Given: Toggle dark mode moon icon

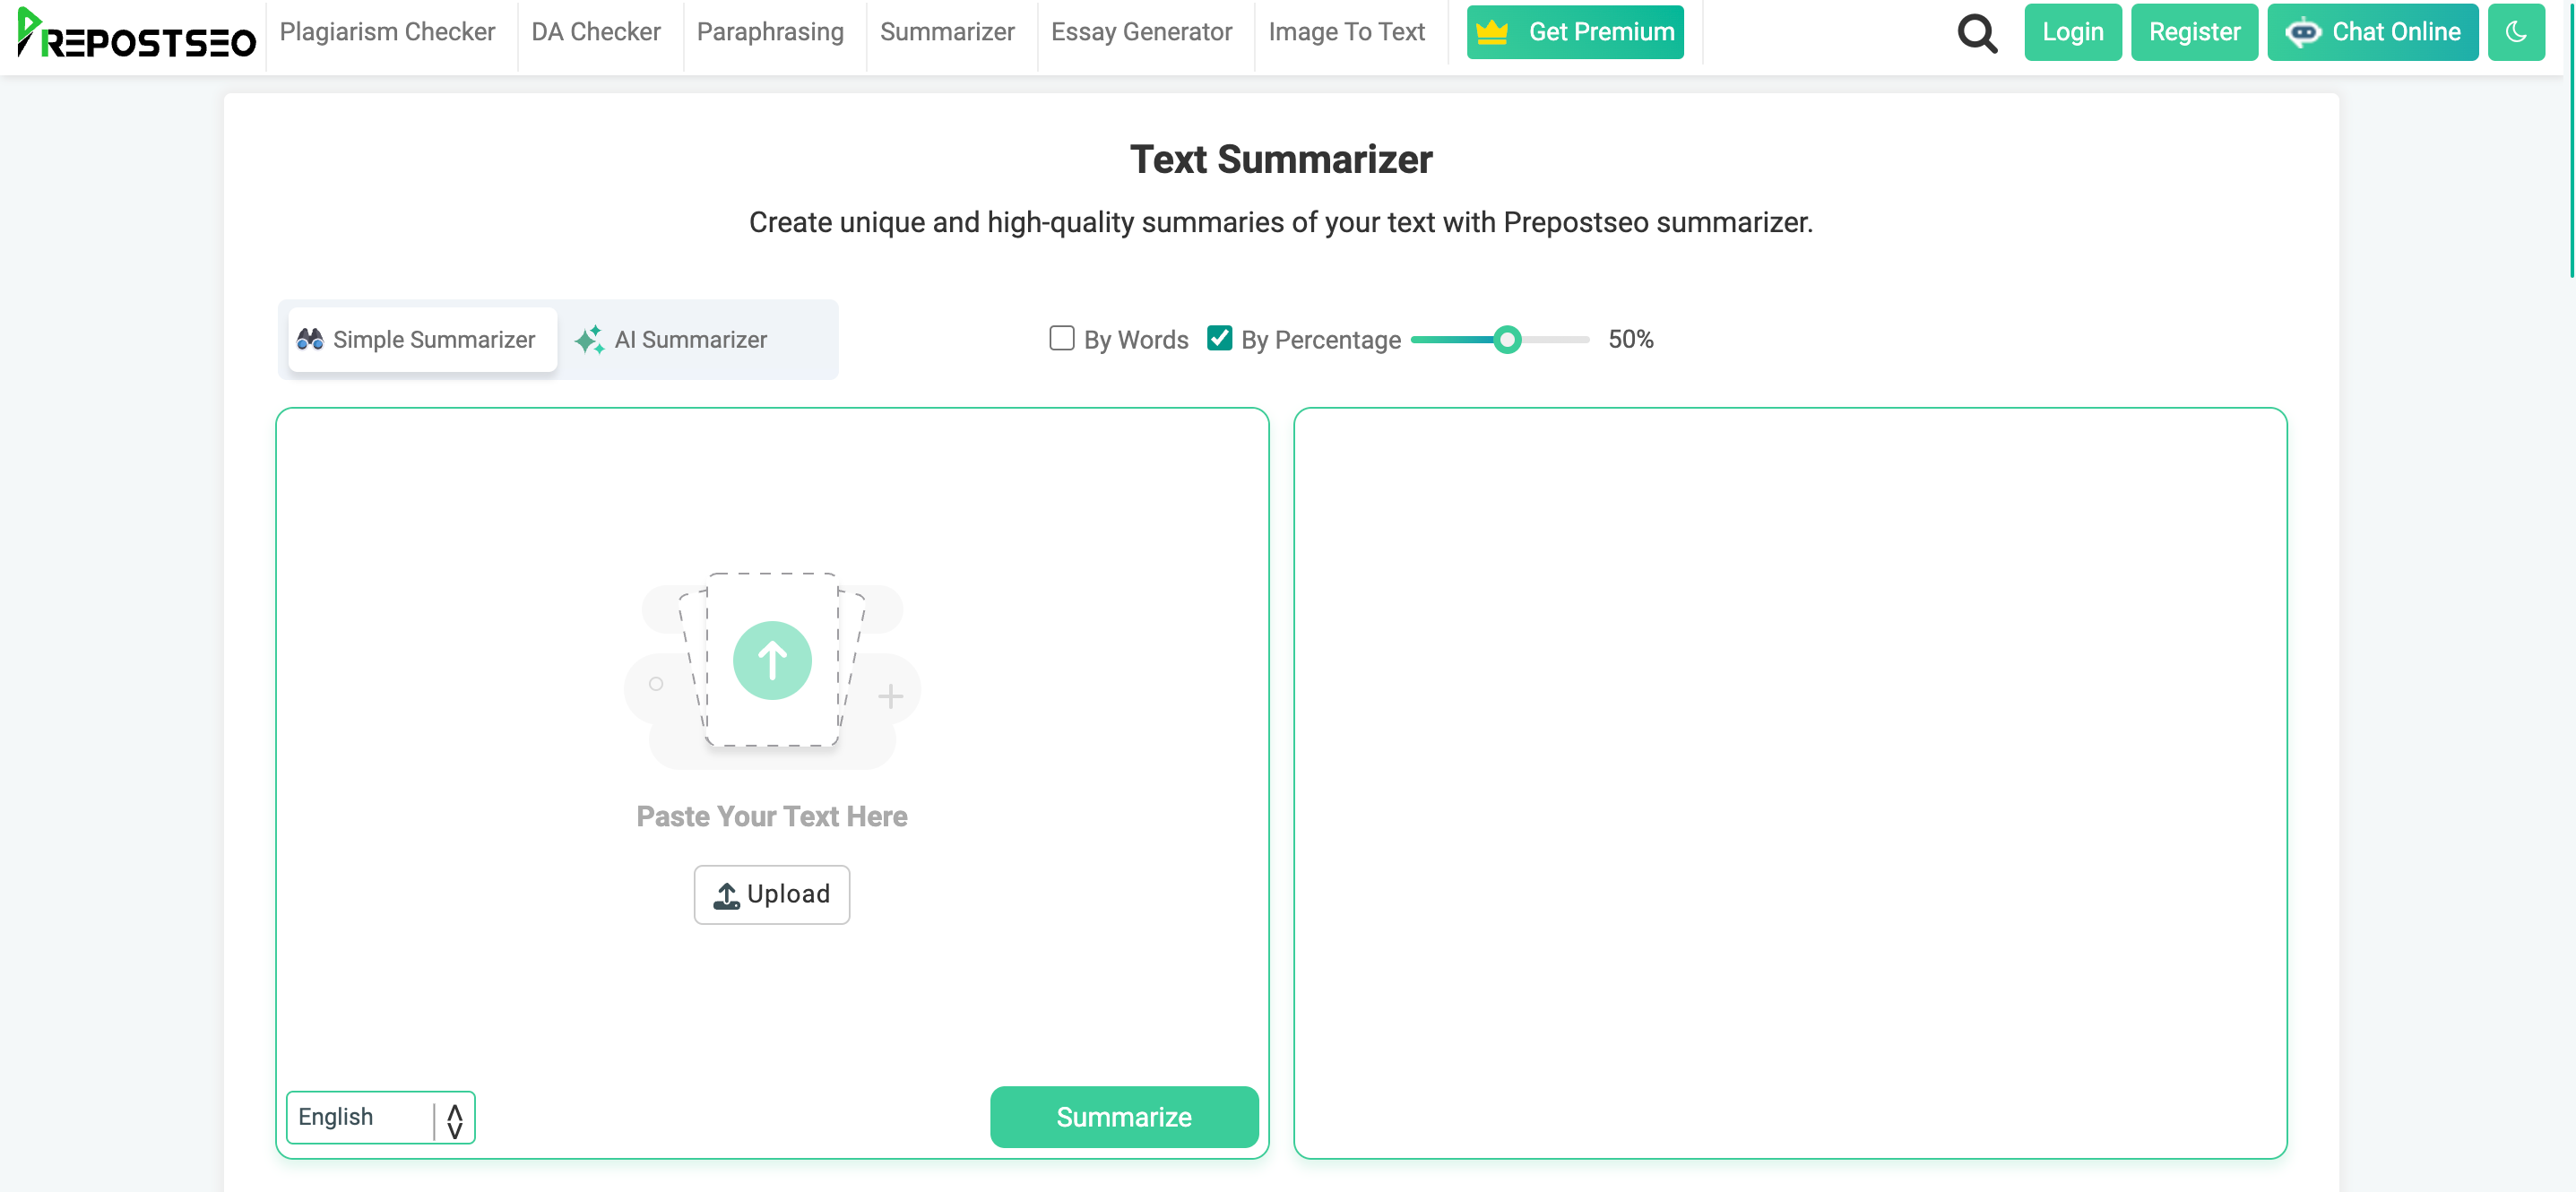Looking at the screenshot, I should pos(2516,32).
